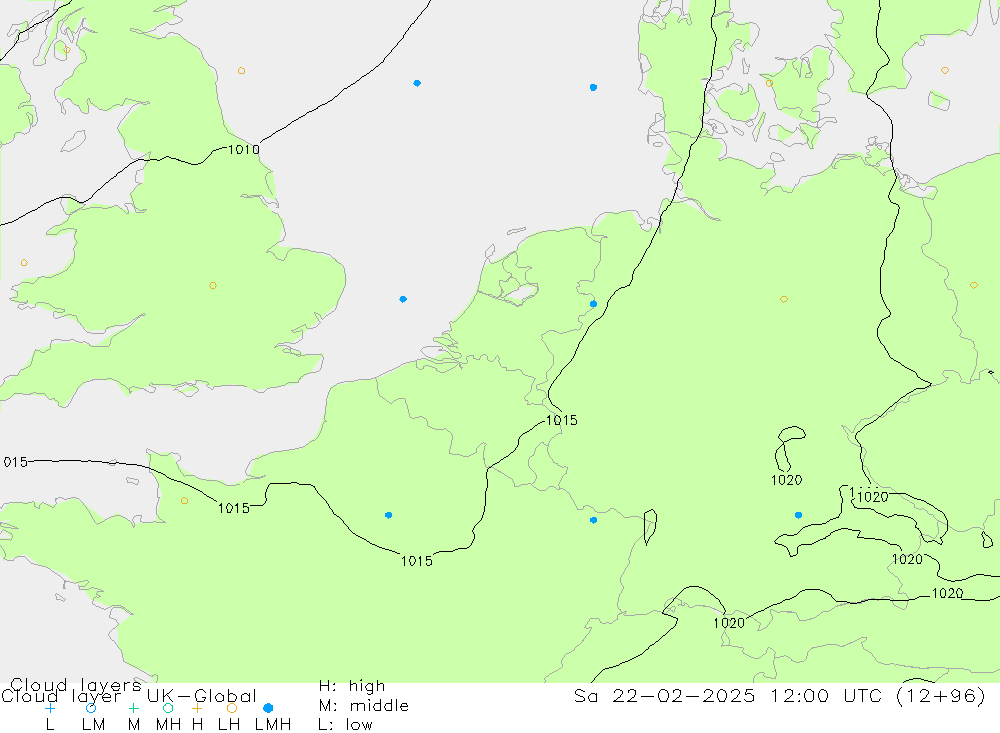Click the 1020 label near the Swiss Alps
1000x733 pixels.
pyautogui.click(x=729, y=623)
